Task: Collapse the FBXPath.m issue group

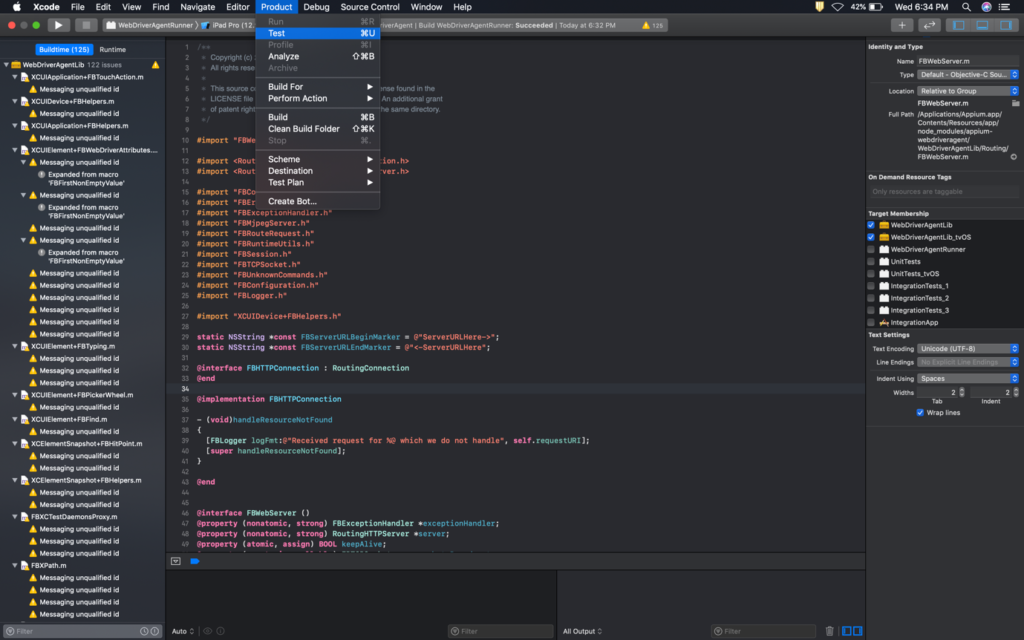Action: click(x=15, y=566)
